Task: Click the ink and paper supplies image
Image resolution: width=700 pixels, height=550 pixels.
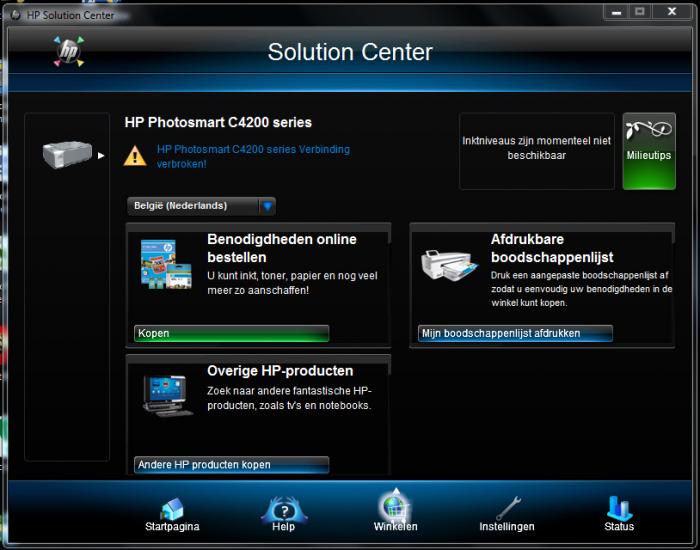Action: pyautogui.click(x=166, y=264)
